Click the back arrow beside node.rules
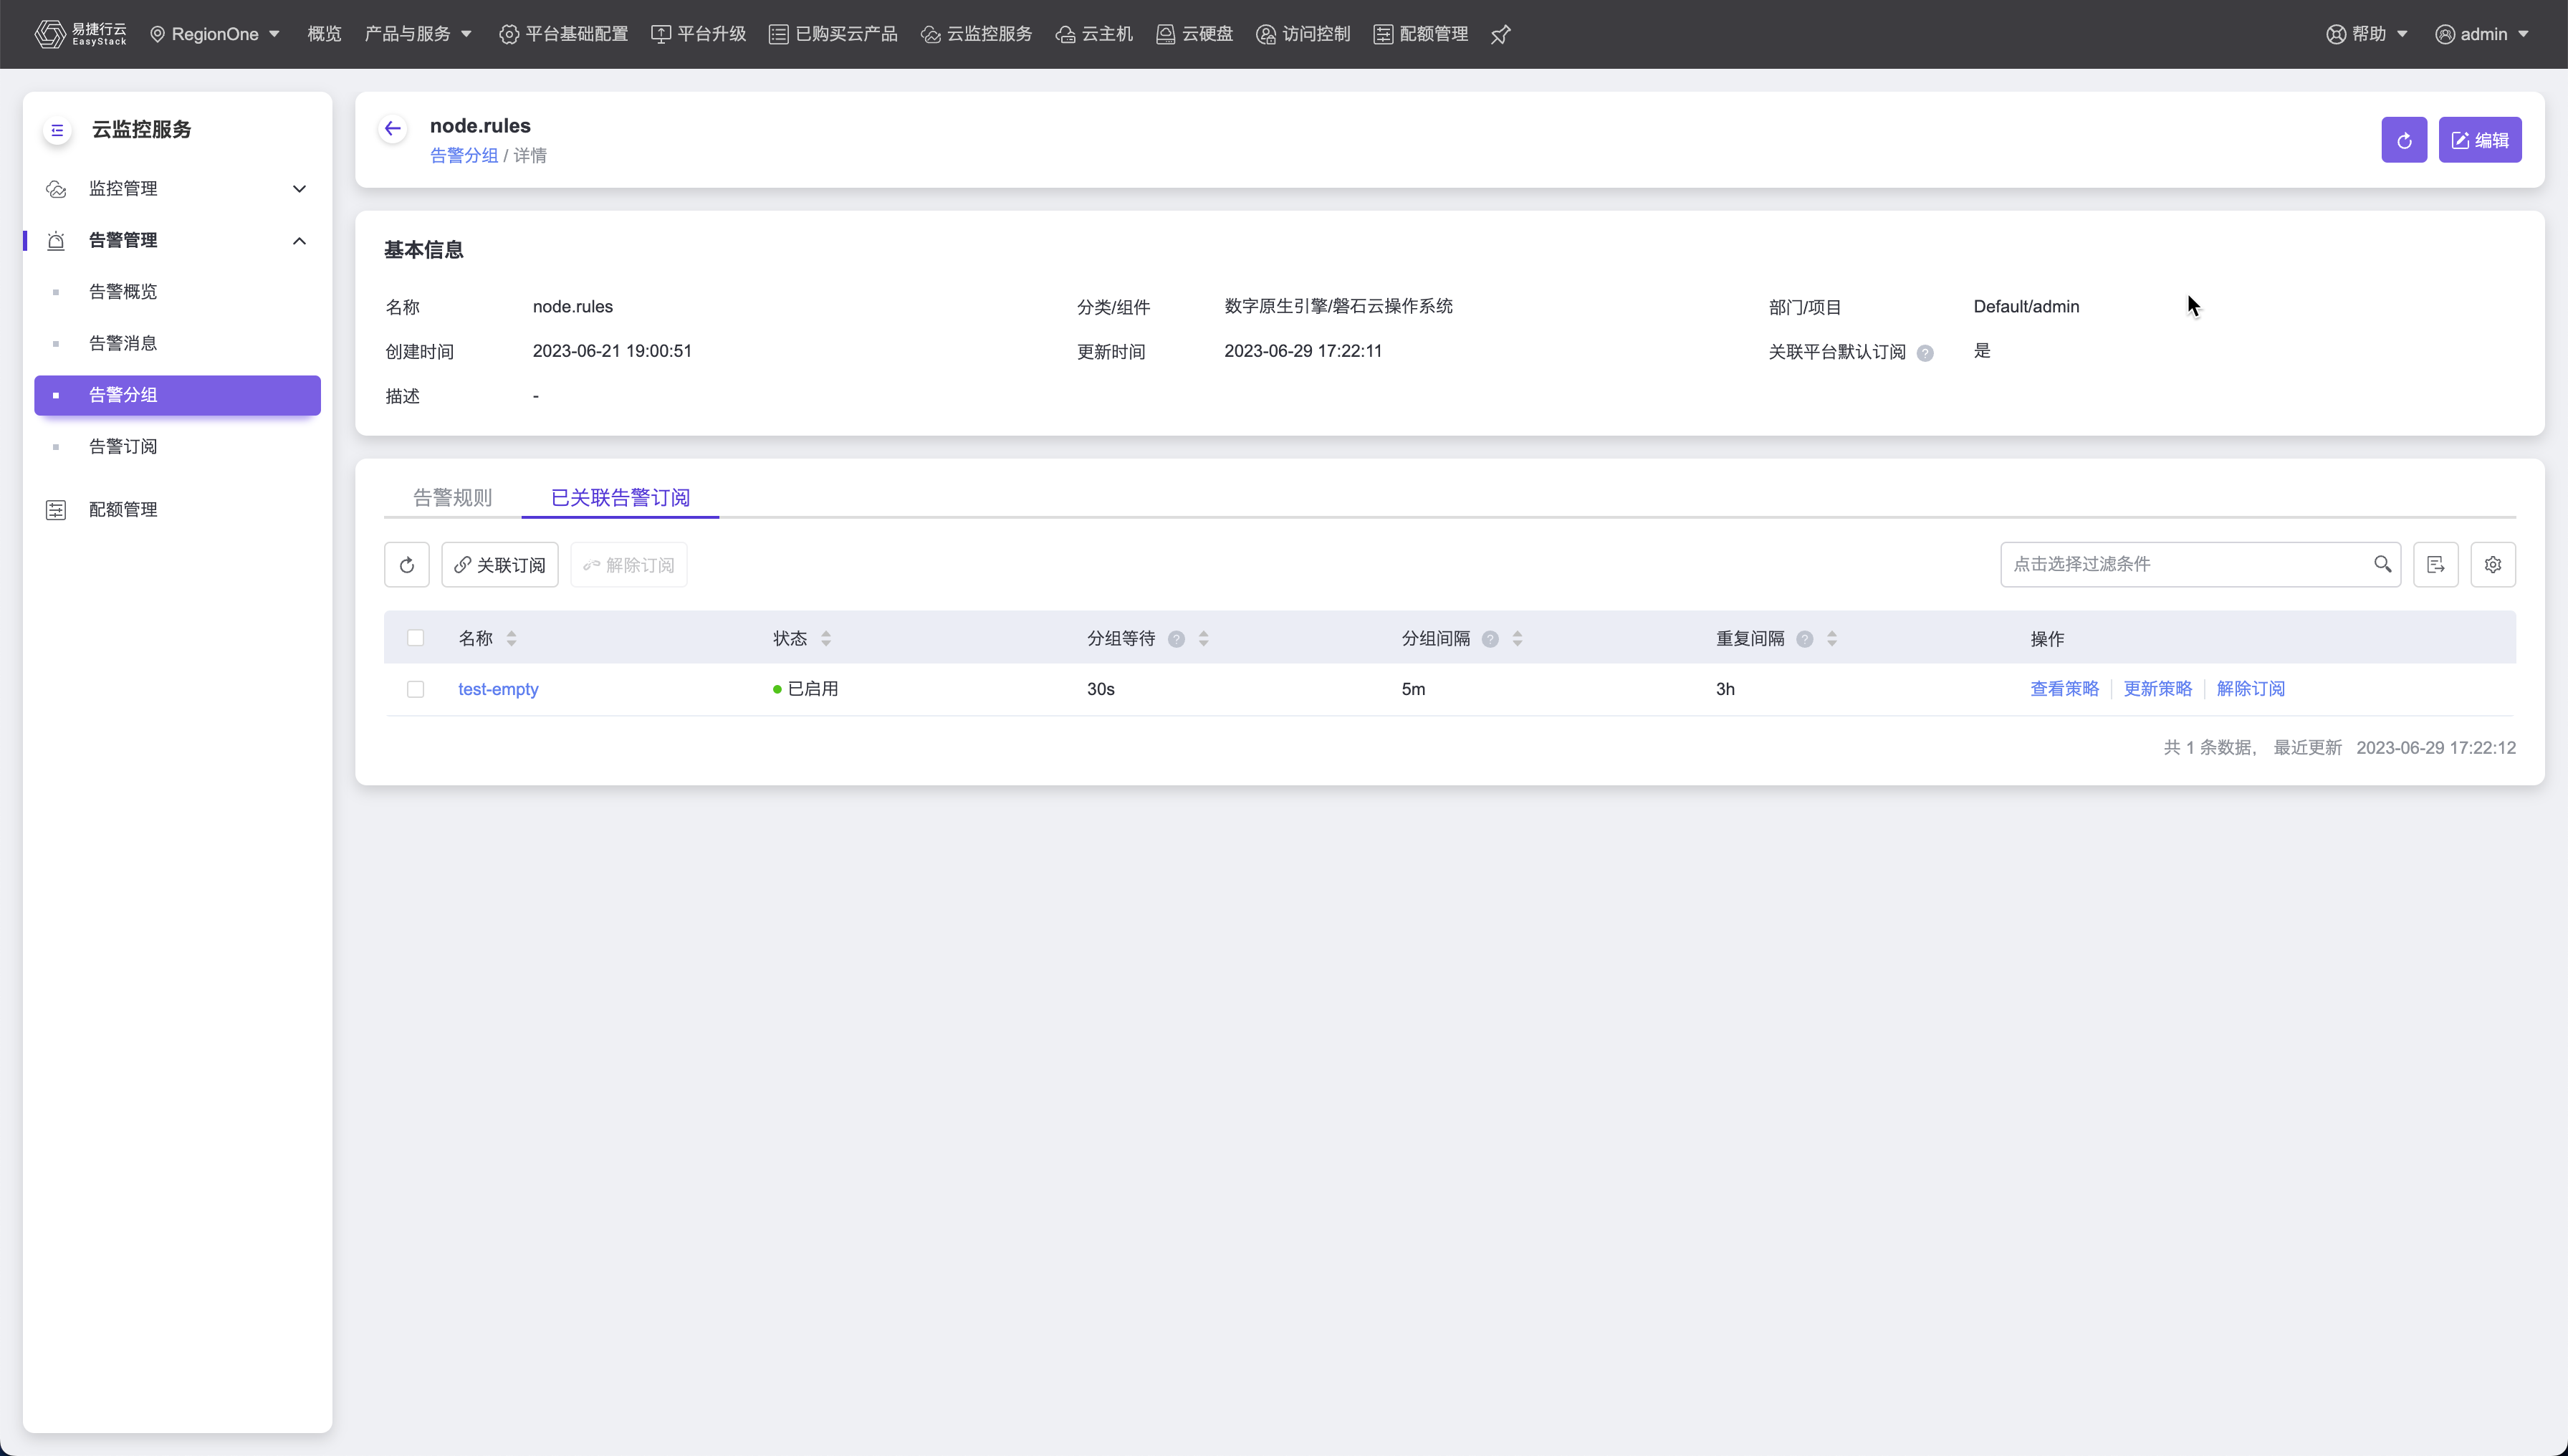The height and width of the screenshot is (1456, 2568). pos(392,129)
